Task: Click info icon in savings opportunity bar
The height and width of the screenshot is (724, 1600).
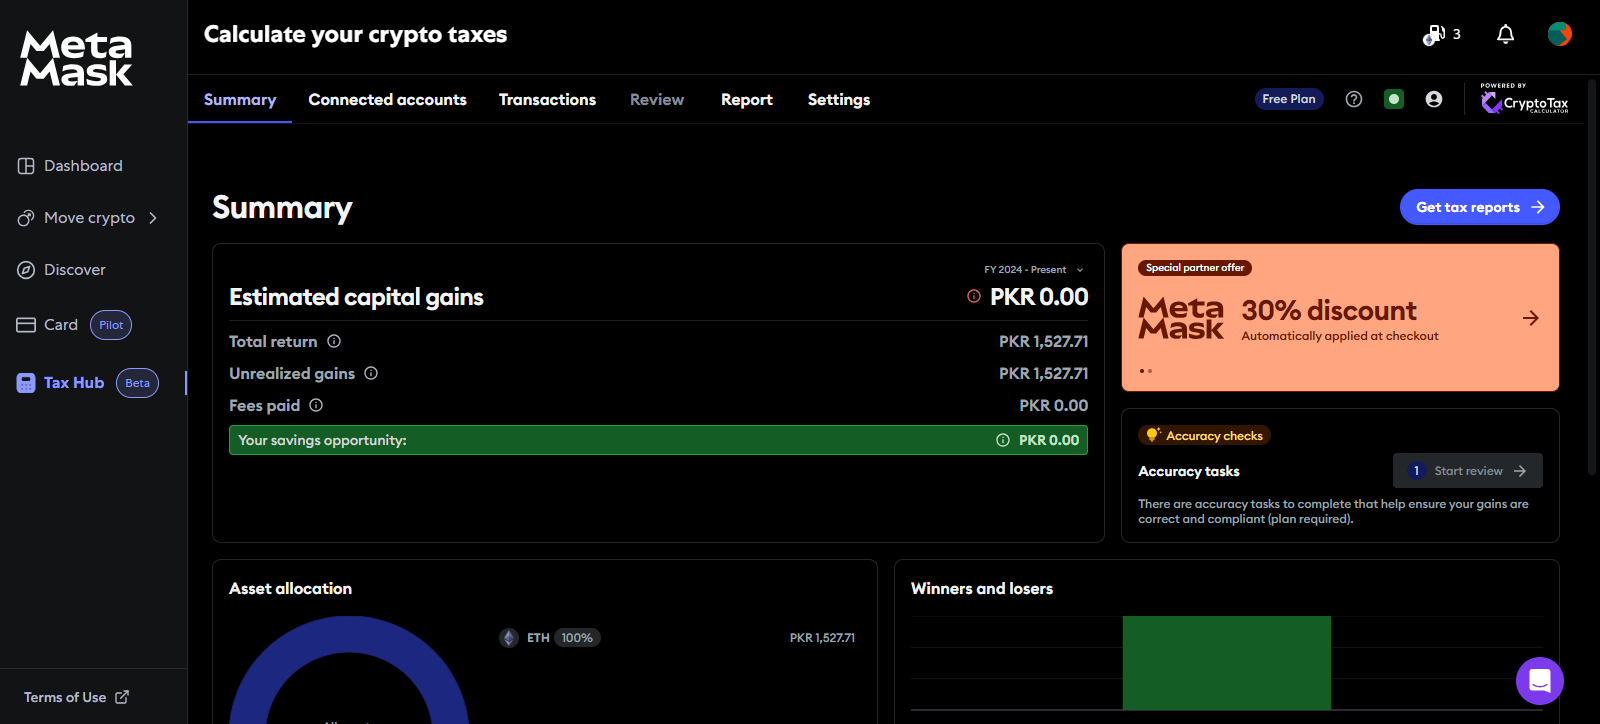Action: click(x=1003, y=440)
